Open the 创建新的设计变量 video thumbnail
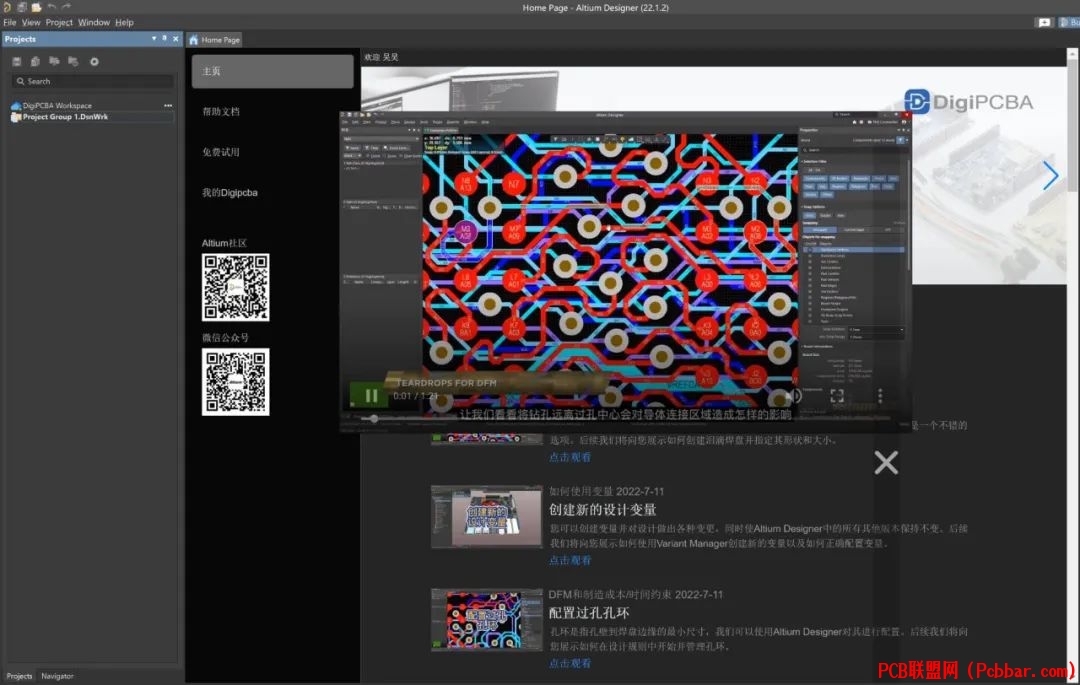Image resolution: width=1080 pixels, height=685 pixels. pos(487,516)
